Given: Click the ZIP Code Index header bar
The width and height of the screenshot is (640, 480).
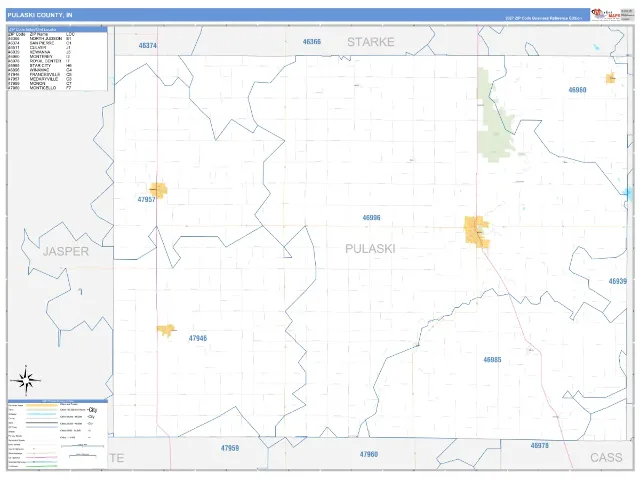Looking at the screenshot, I should click(x=58, y=29).
